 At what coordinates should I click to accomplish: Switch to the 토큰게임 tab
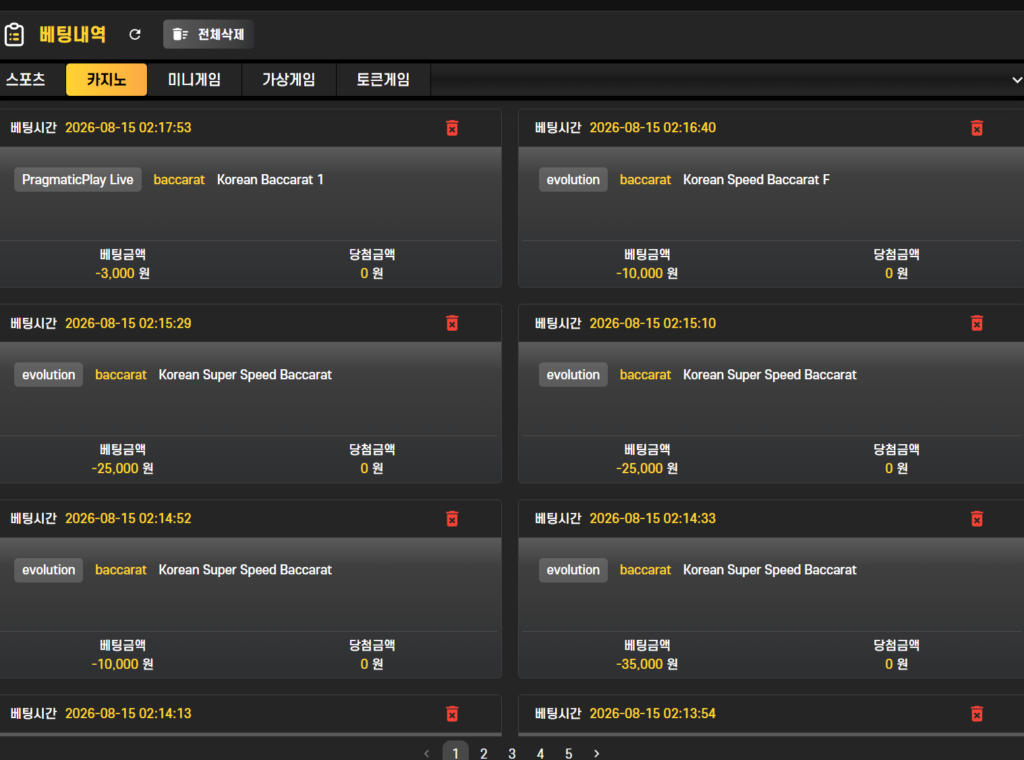coord(383,80)
